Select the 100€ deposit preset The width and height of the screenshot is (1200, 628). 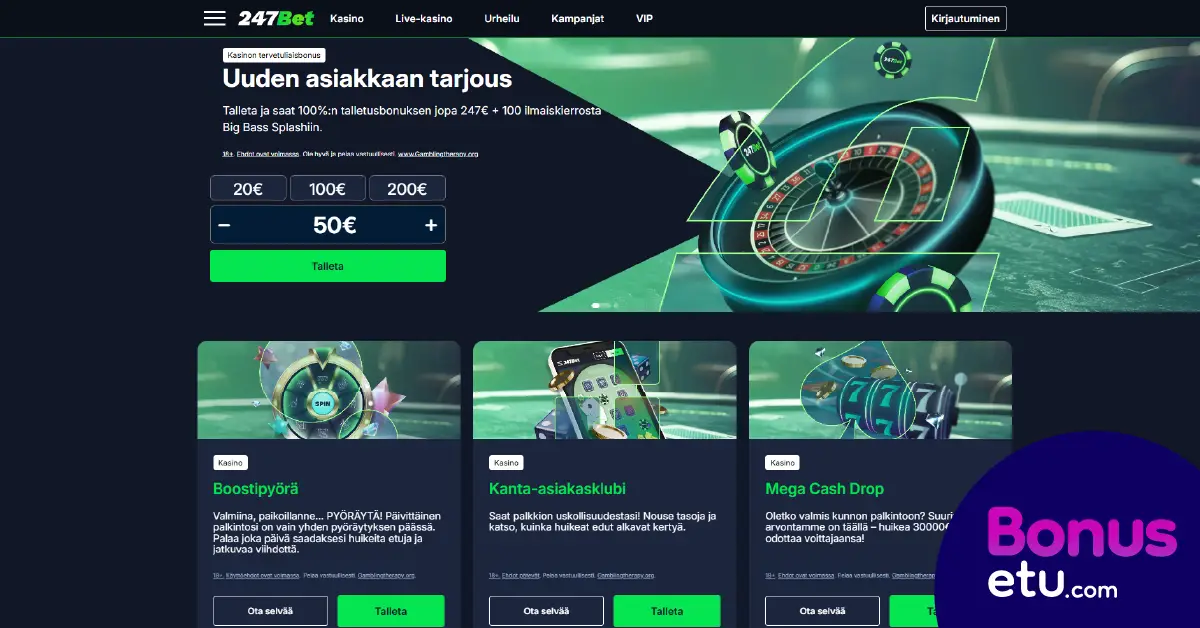click(x=327, y=189)
